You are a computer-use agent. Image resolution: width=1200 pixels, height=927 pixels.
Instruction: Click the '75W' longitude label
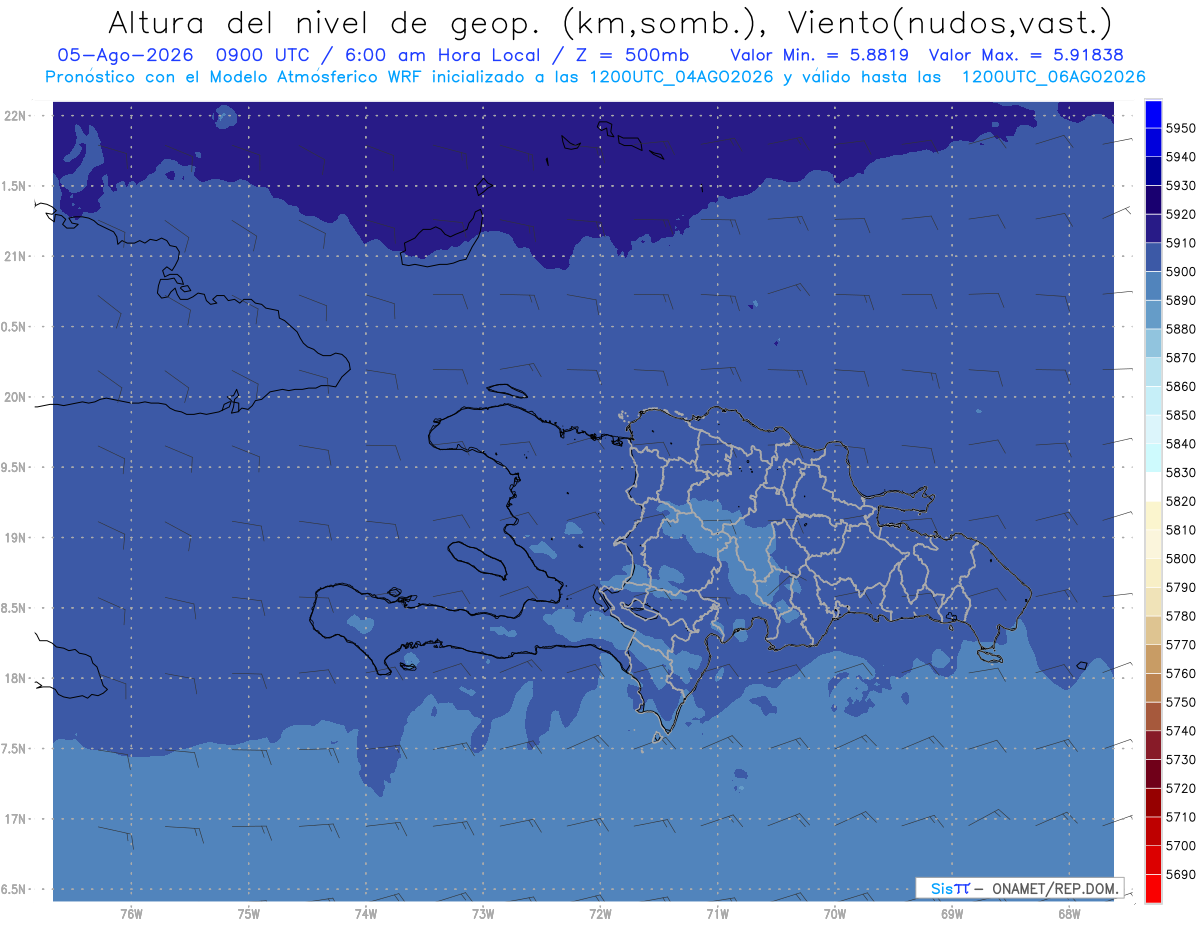click(248, 913)
